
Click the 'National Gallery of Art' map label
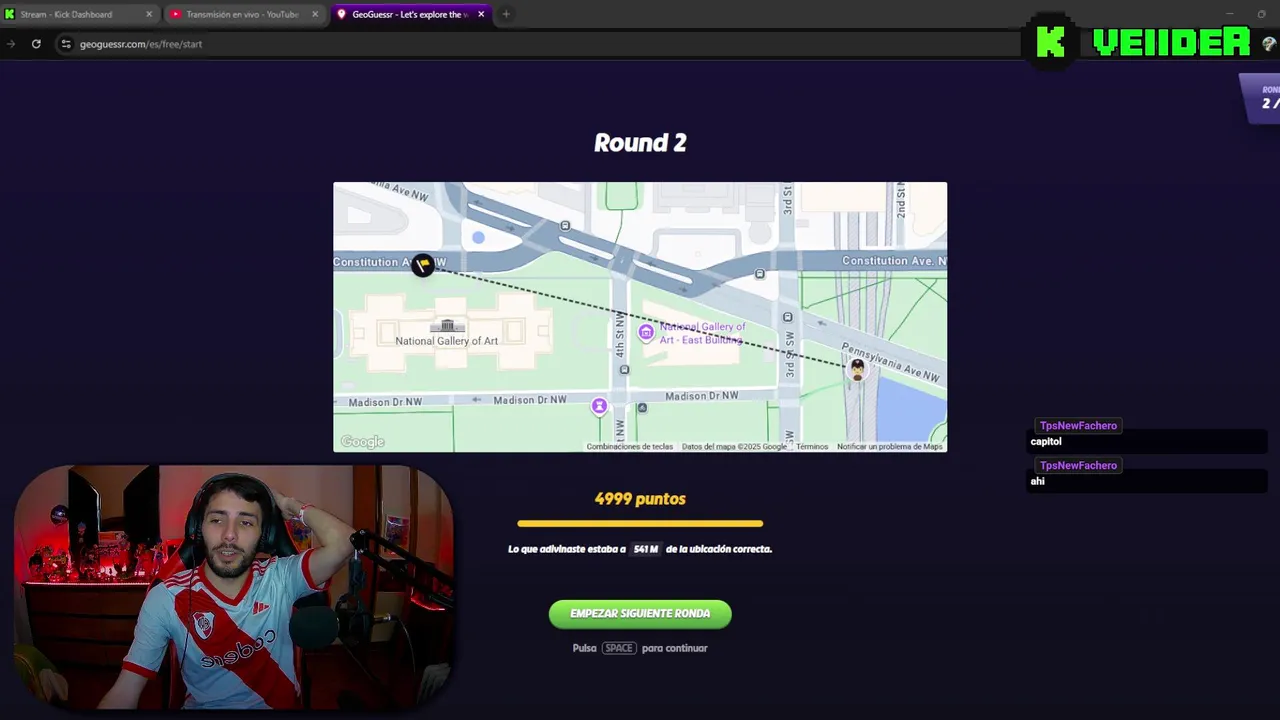[446, 341]
